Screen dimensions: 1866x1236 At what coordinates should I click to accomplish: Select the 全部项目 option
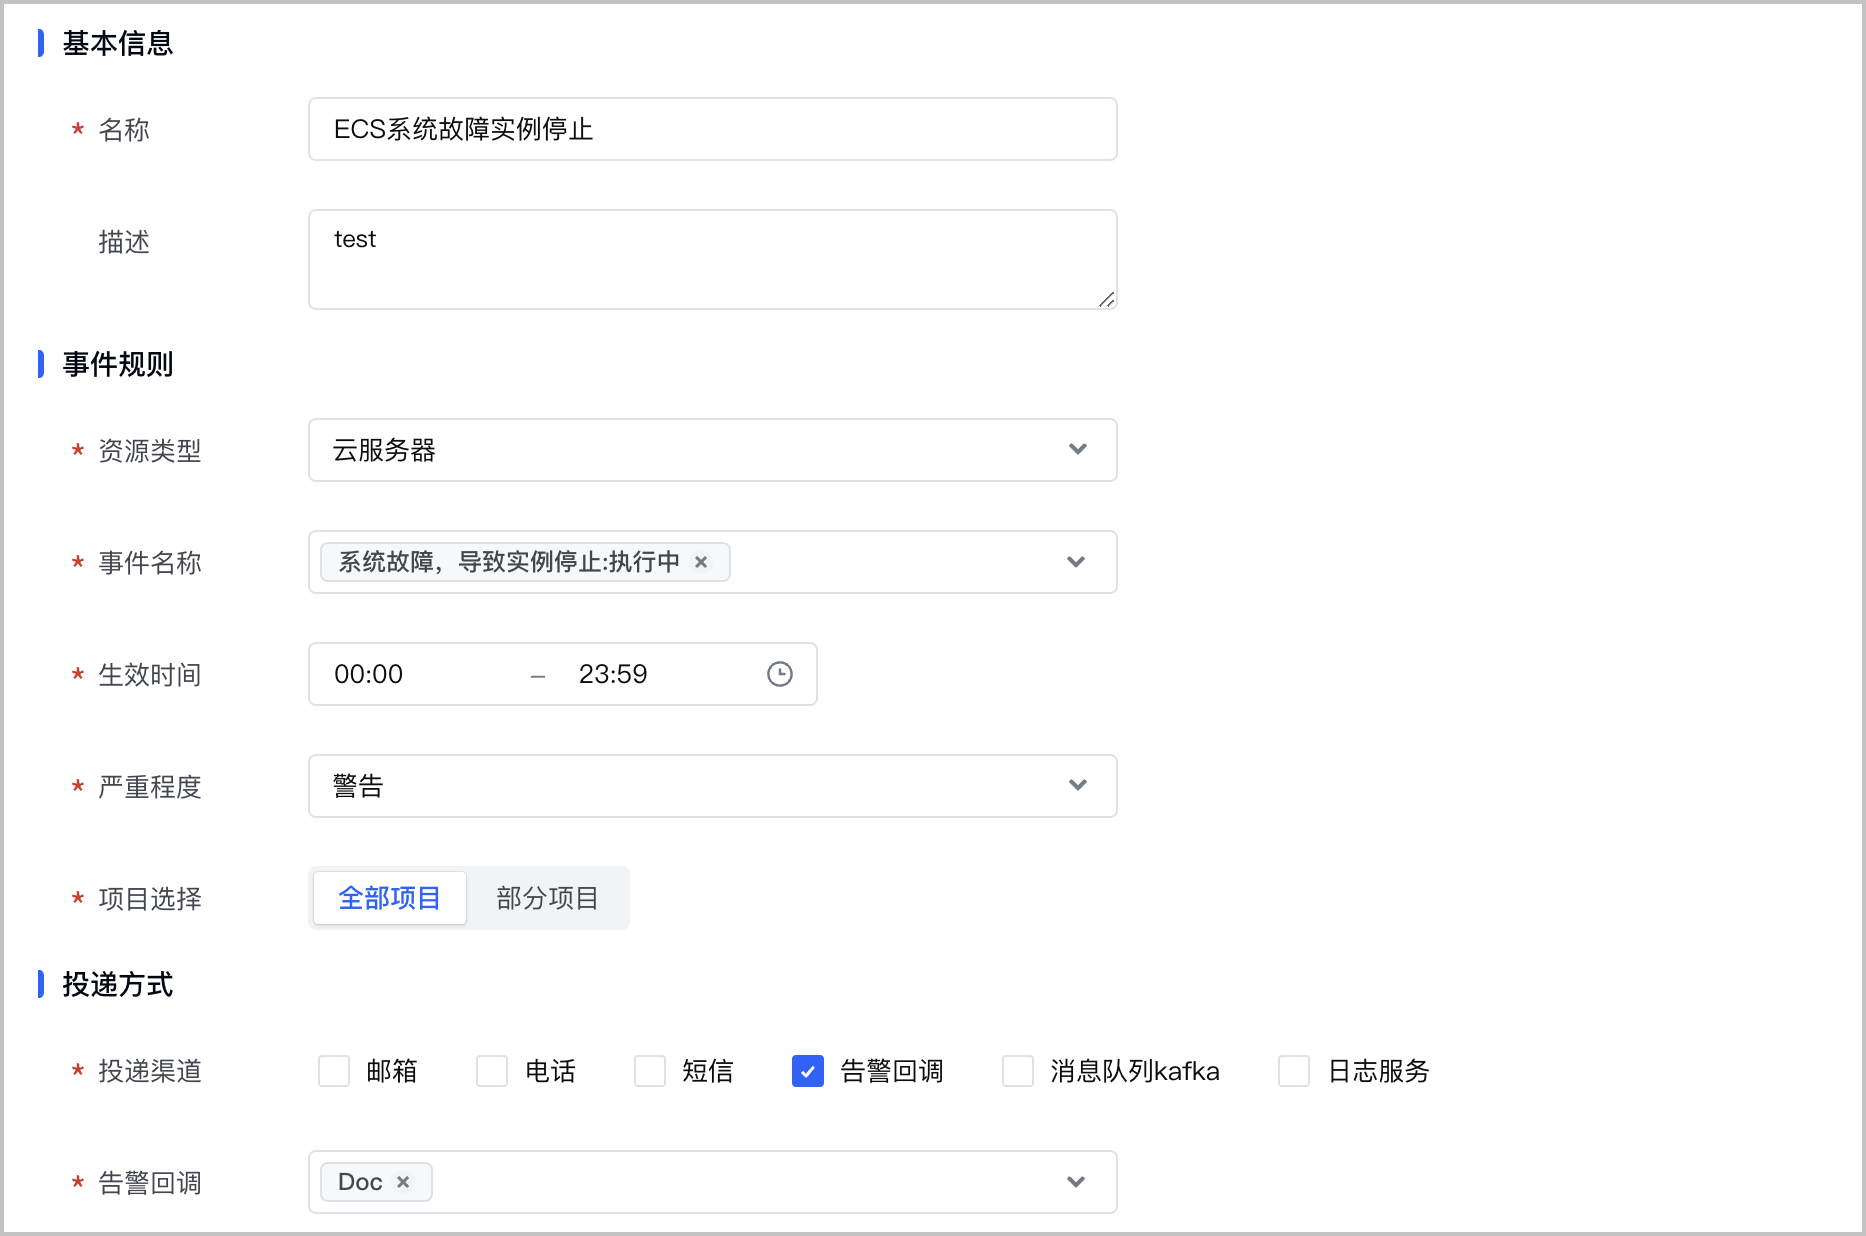point(390,898)
